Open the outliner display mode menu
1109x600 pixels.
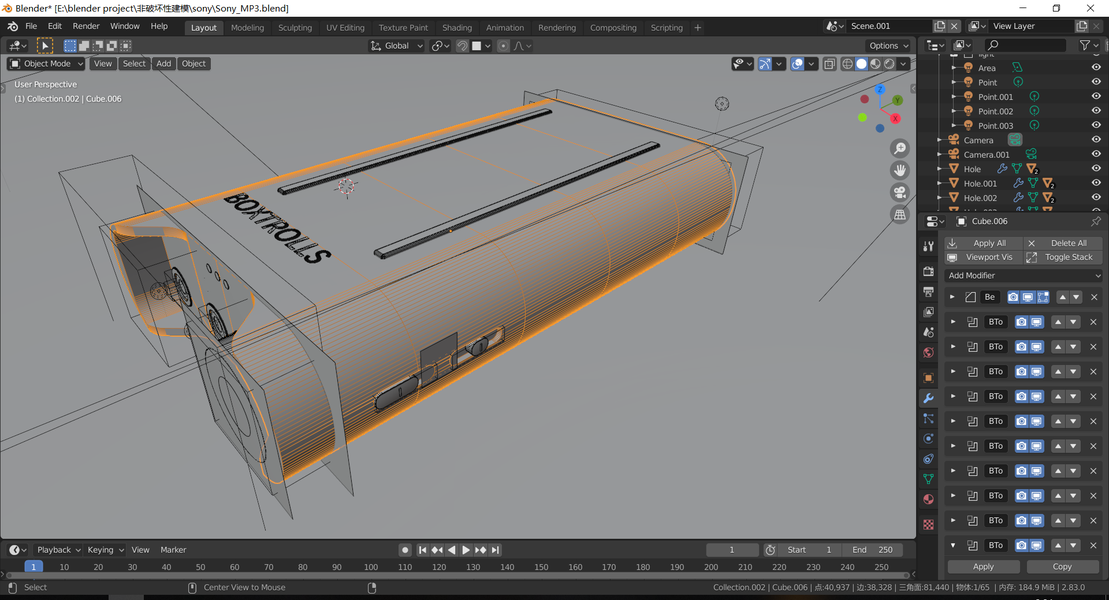point(936,45)
